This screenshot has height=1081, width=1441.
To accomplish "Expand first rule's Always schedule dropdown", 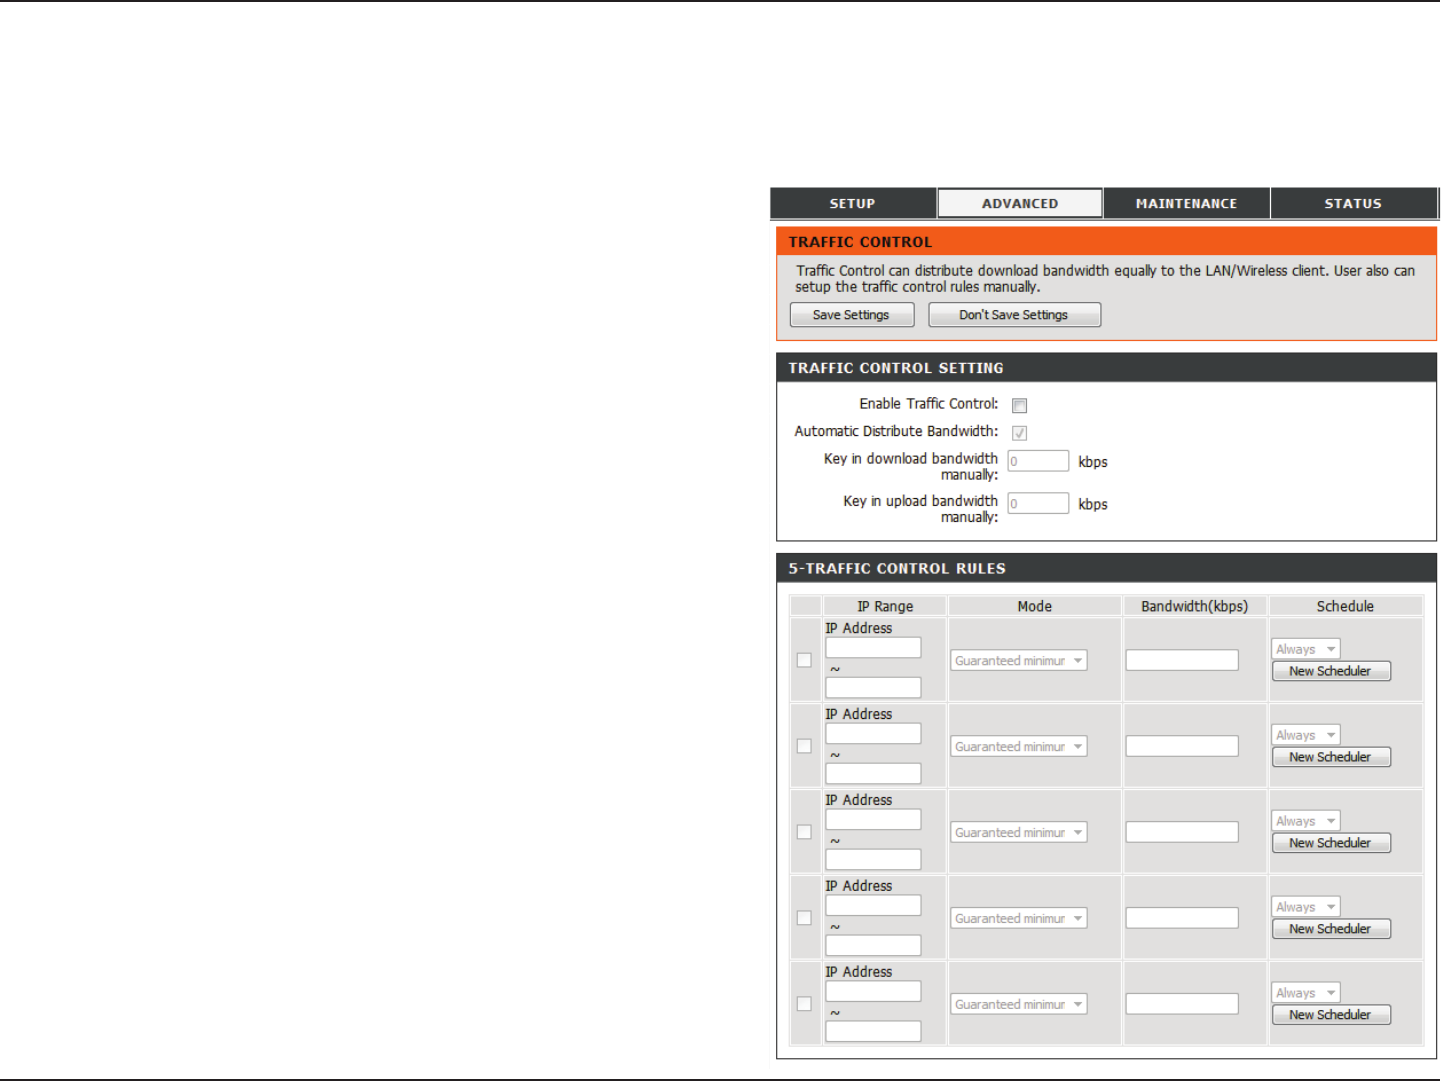I will pos(1306,650).
